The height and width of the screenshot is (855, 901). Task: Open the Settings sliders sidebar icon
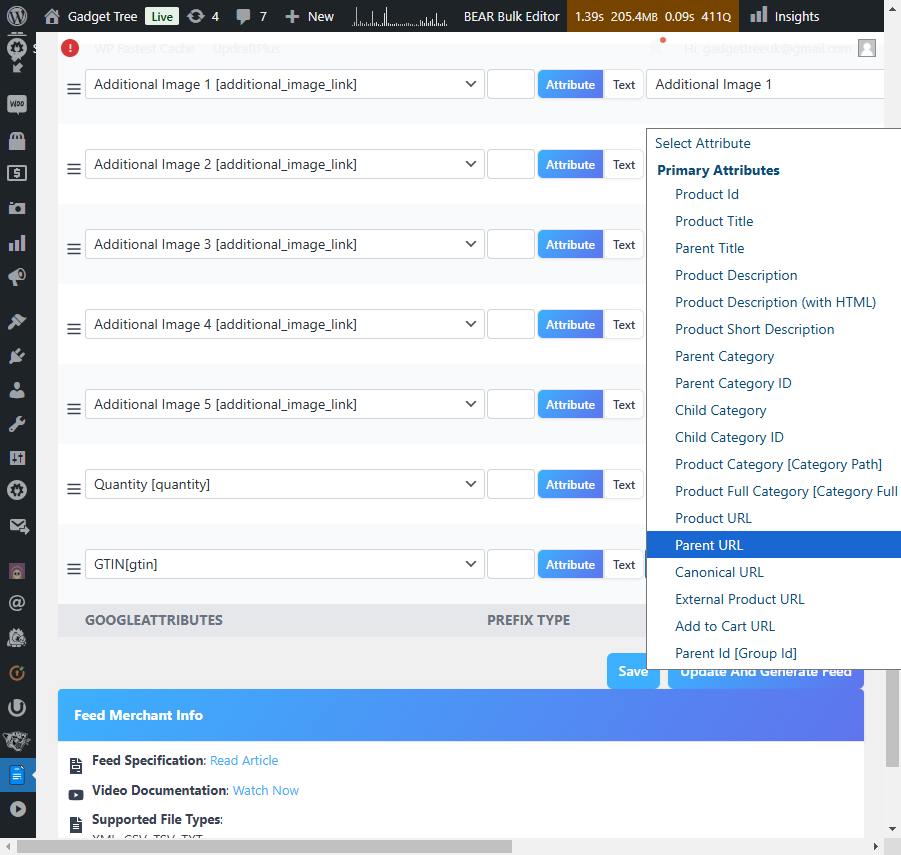pyautogui.click(x=17, y=458)
